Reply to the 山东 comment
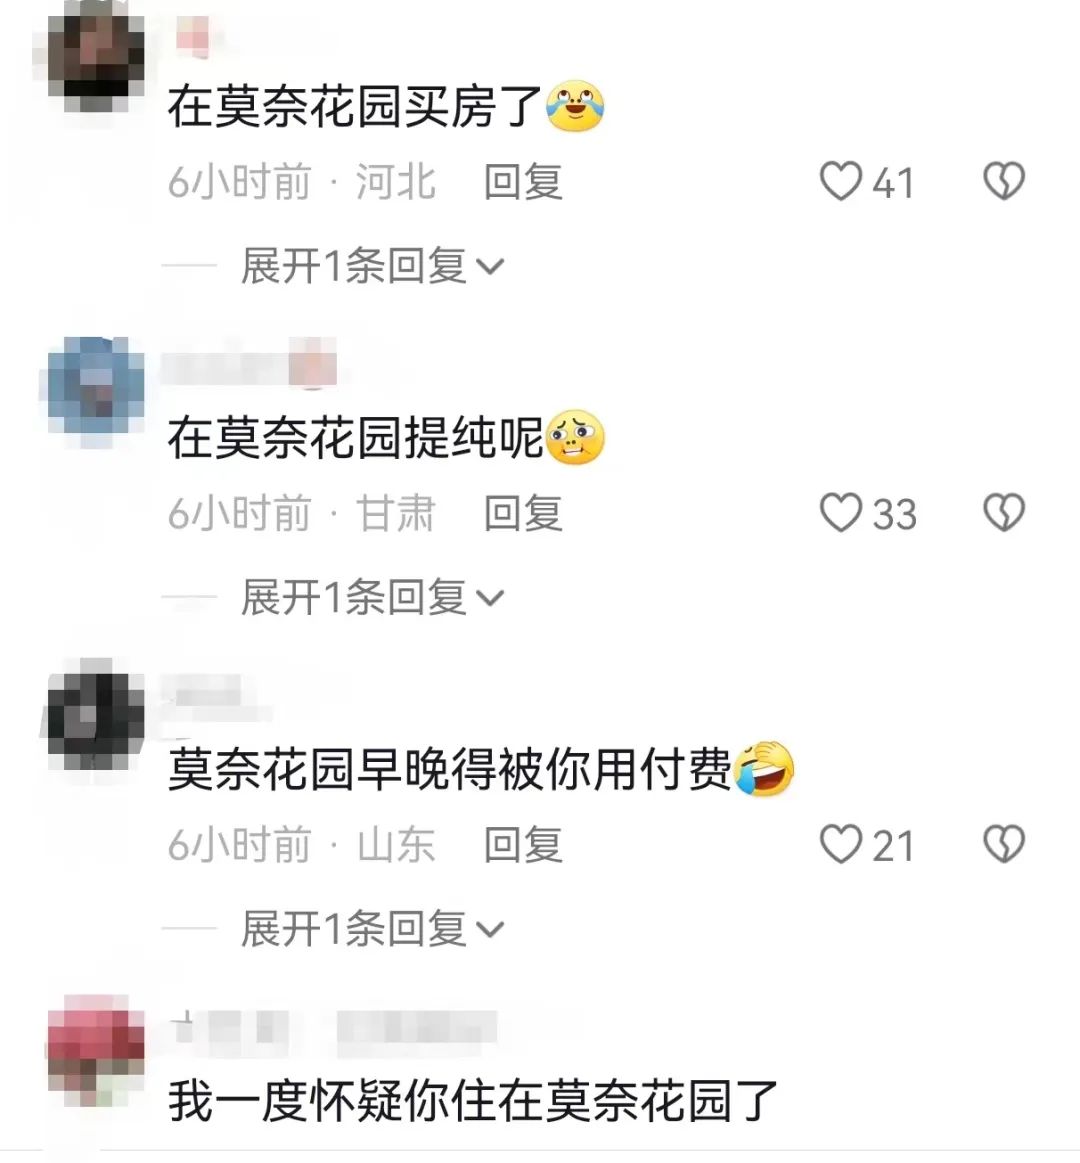 [523, 846]
